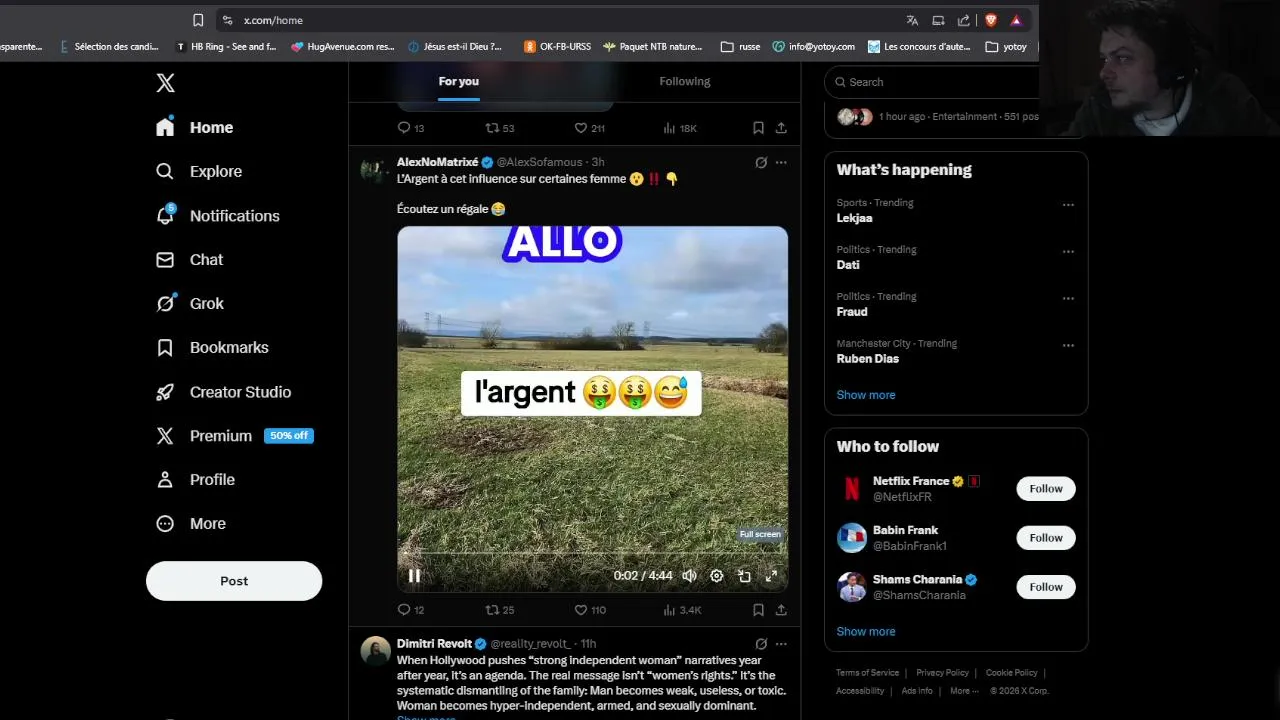Screen dimensions: 1280x720
Task: Open more options for Lekjaa trend
Action: [x=1068, y=205]
